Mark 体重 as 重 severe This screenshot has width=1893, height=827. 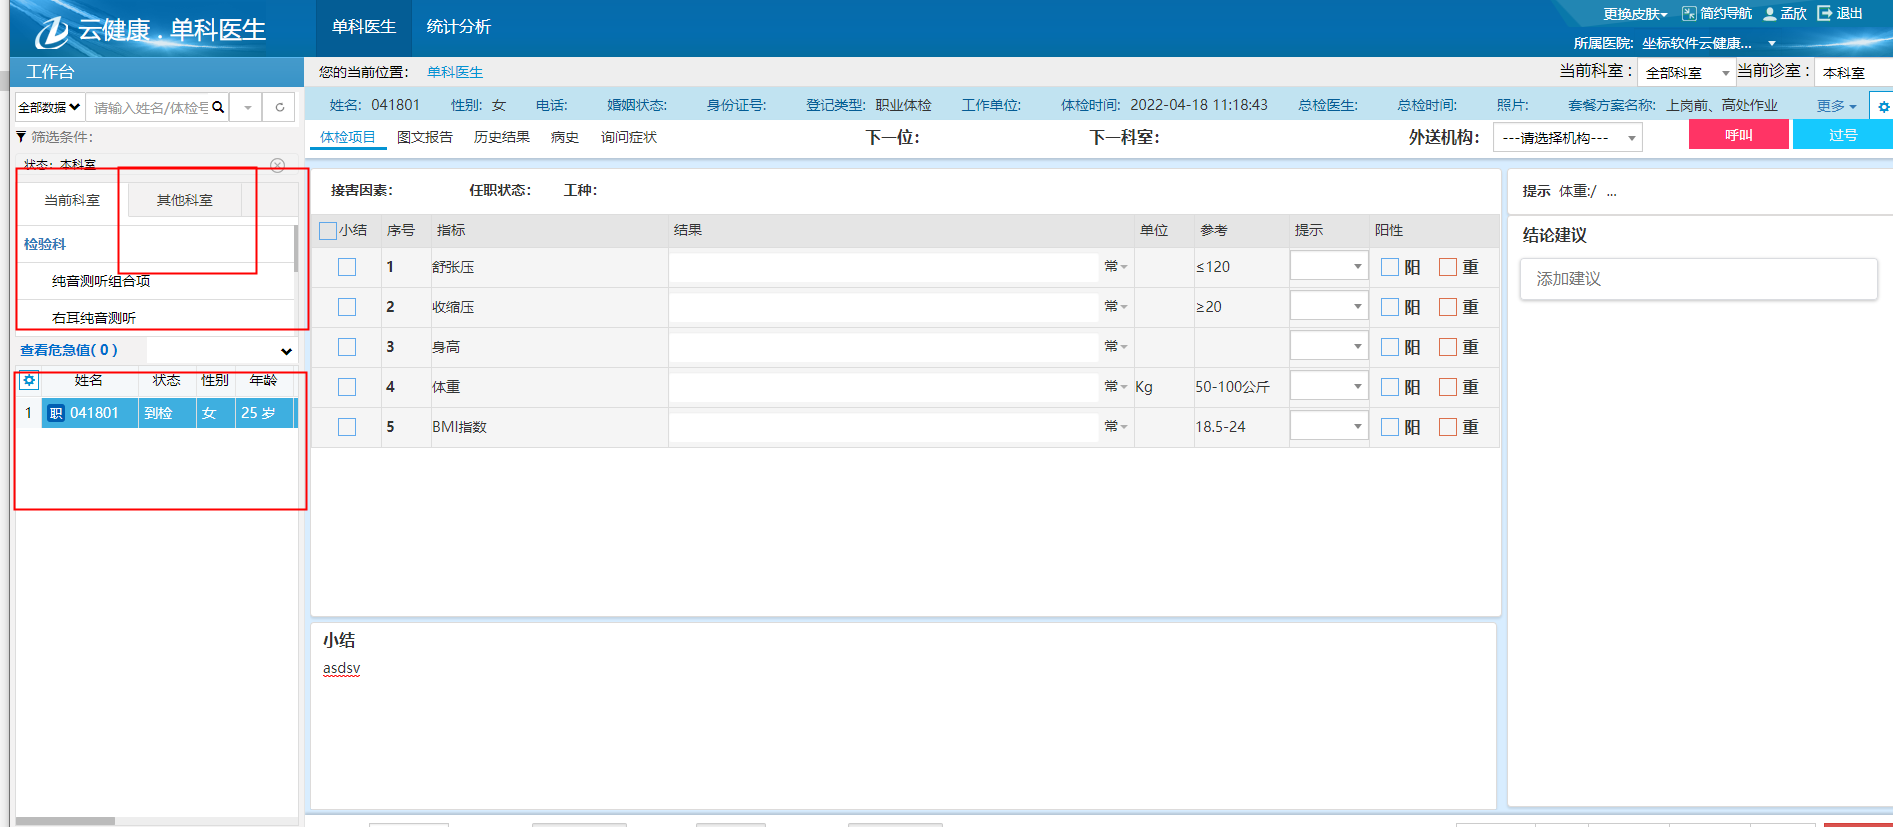[x=1448, y=387]
